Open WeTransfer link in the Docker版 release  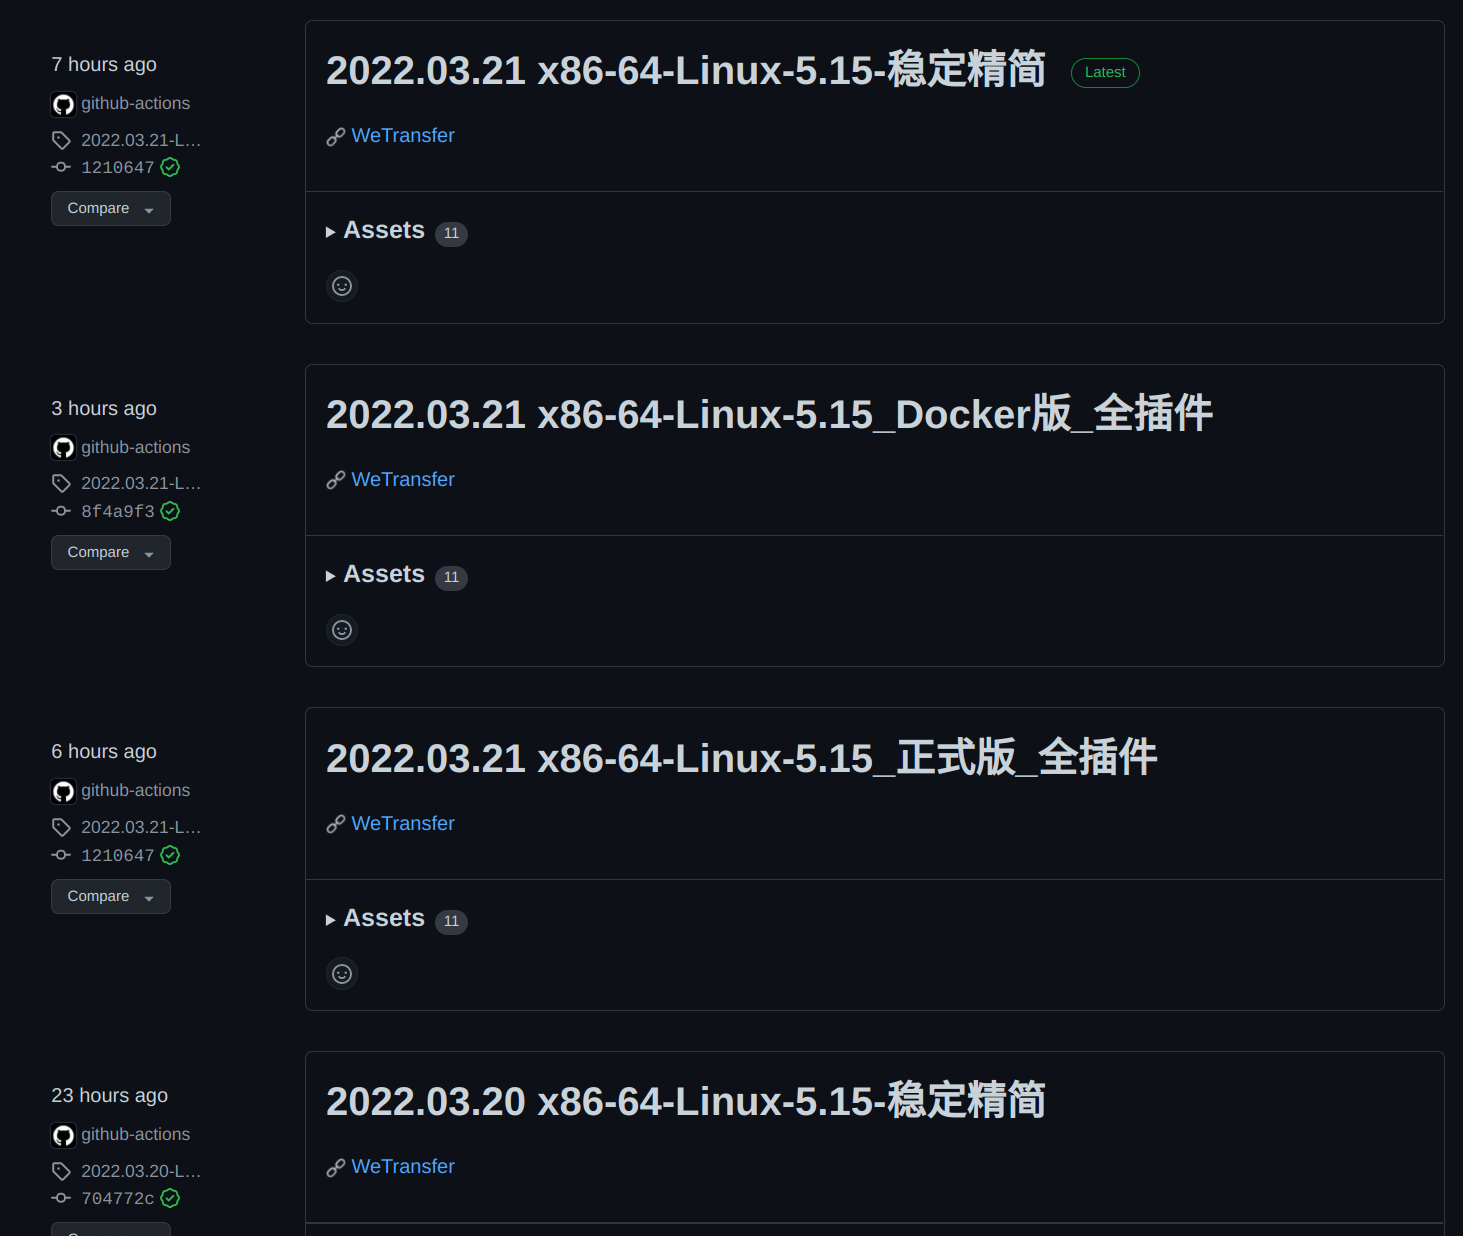pos(403,480)
